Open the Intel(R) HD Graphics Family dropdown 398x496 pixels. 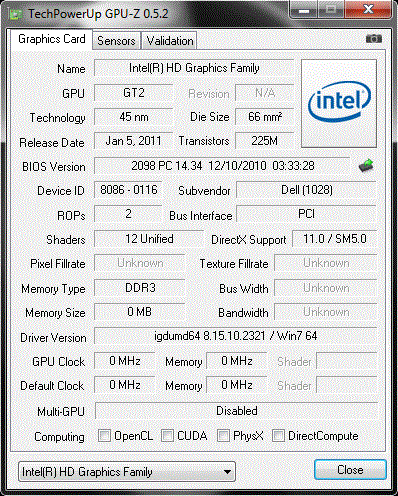pos(127,472)
